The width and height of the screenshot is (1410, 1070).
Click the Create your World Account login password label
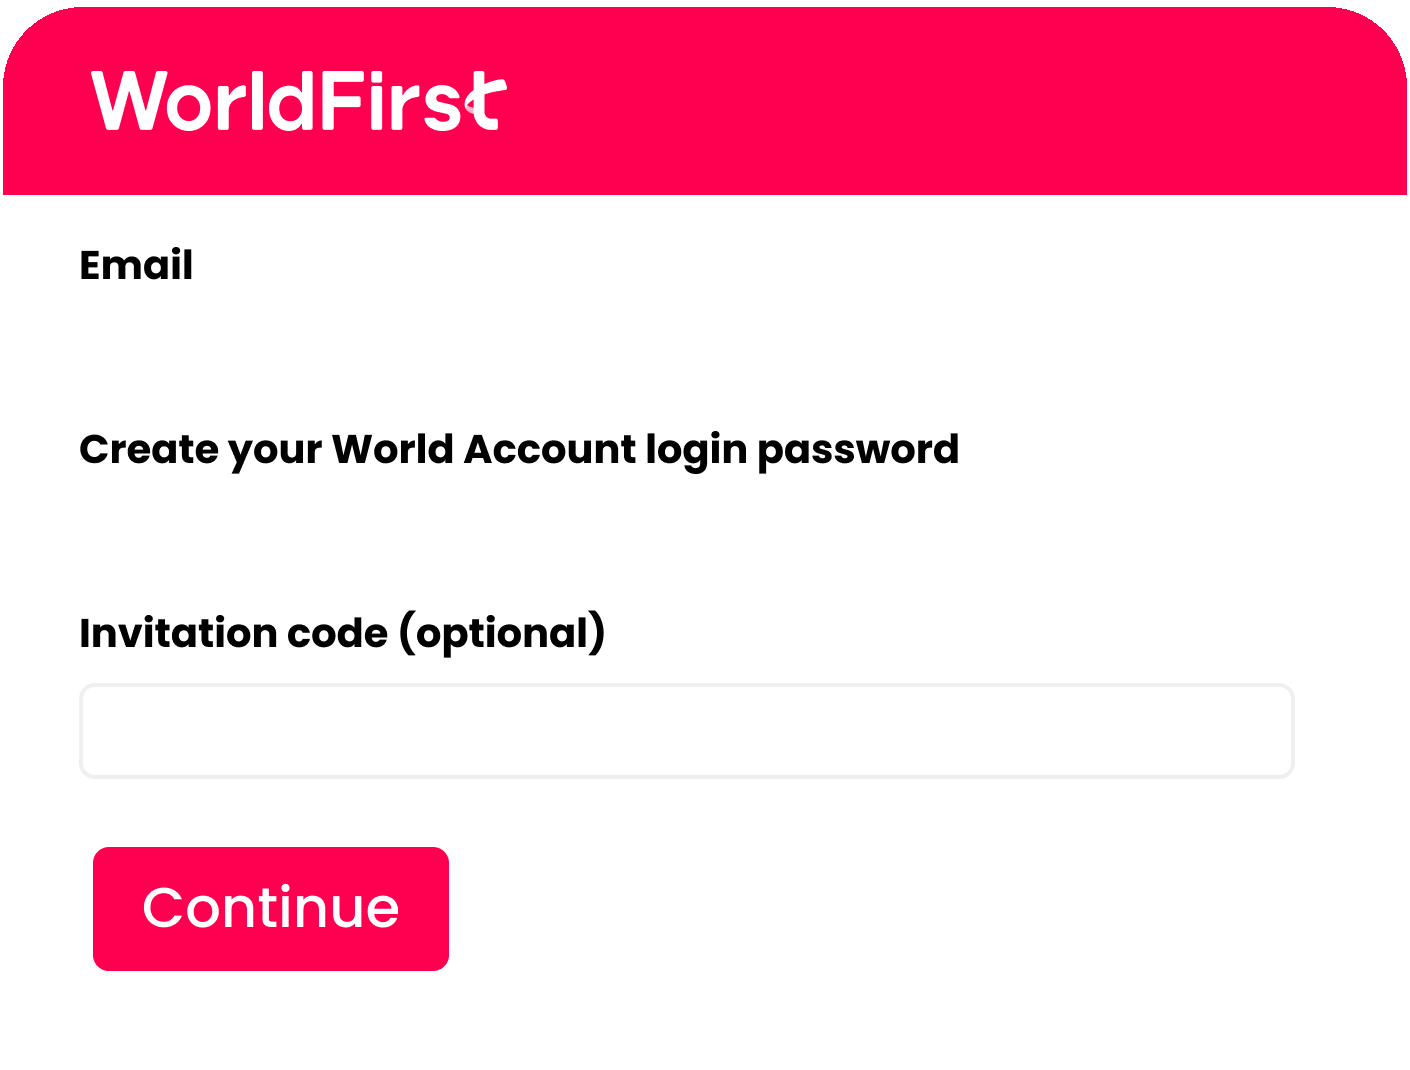coord(519,450)
